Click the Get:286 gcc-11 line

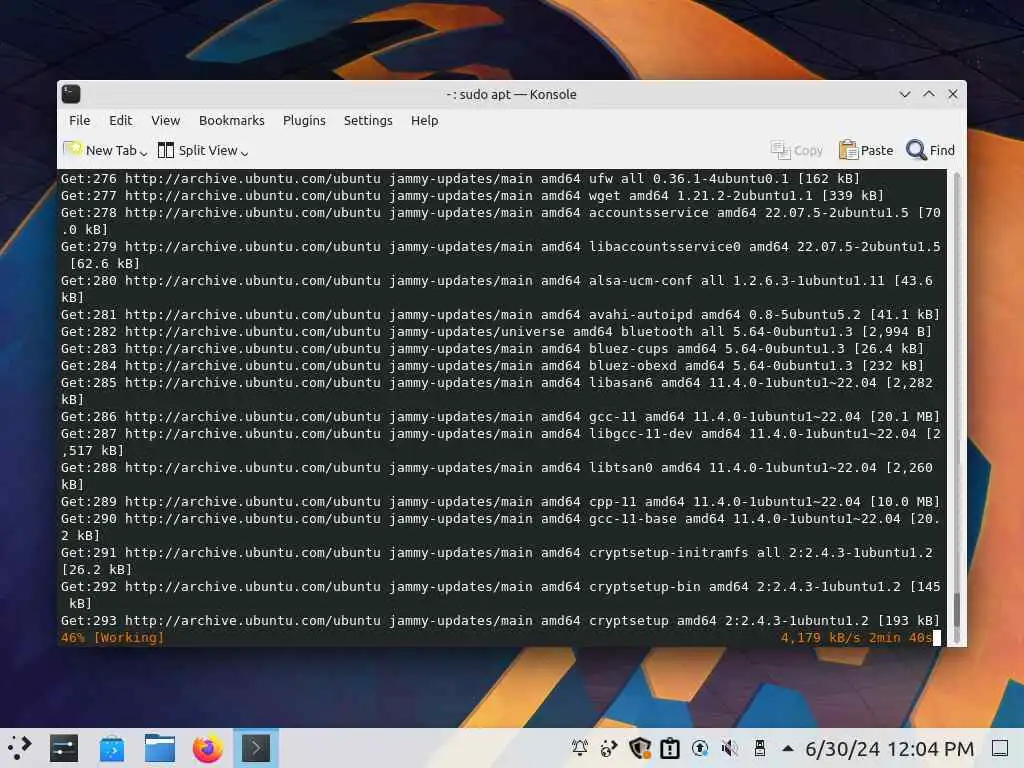click(500, 416)
